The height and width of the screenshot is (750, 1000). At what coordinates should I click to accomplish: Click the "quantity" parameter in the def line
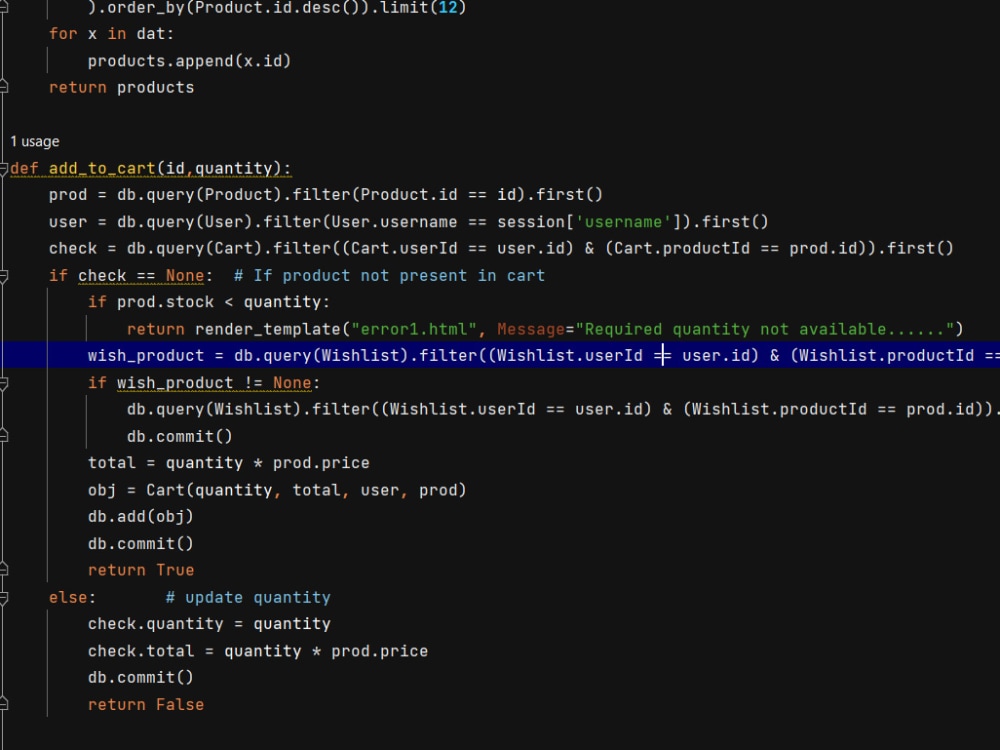(233, 168)
